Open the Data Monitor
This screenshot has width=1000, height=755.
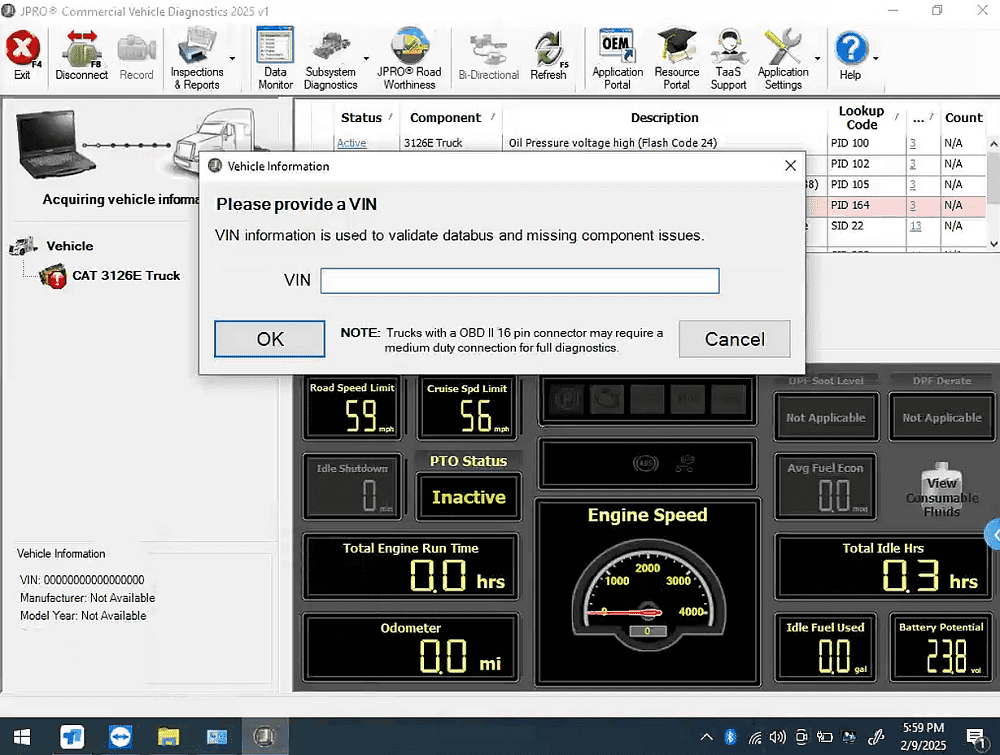[x=275, y=59]
